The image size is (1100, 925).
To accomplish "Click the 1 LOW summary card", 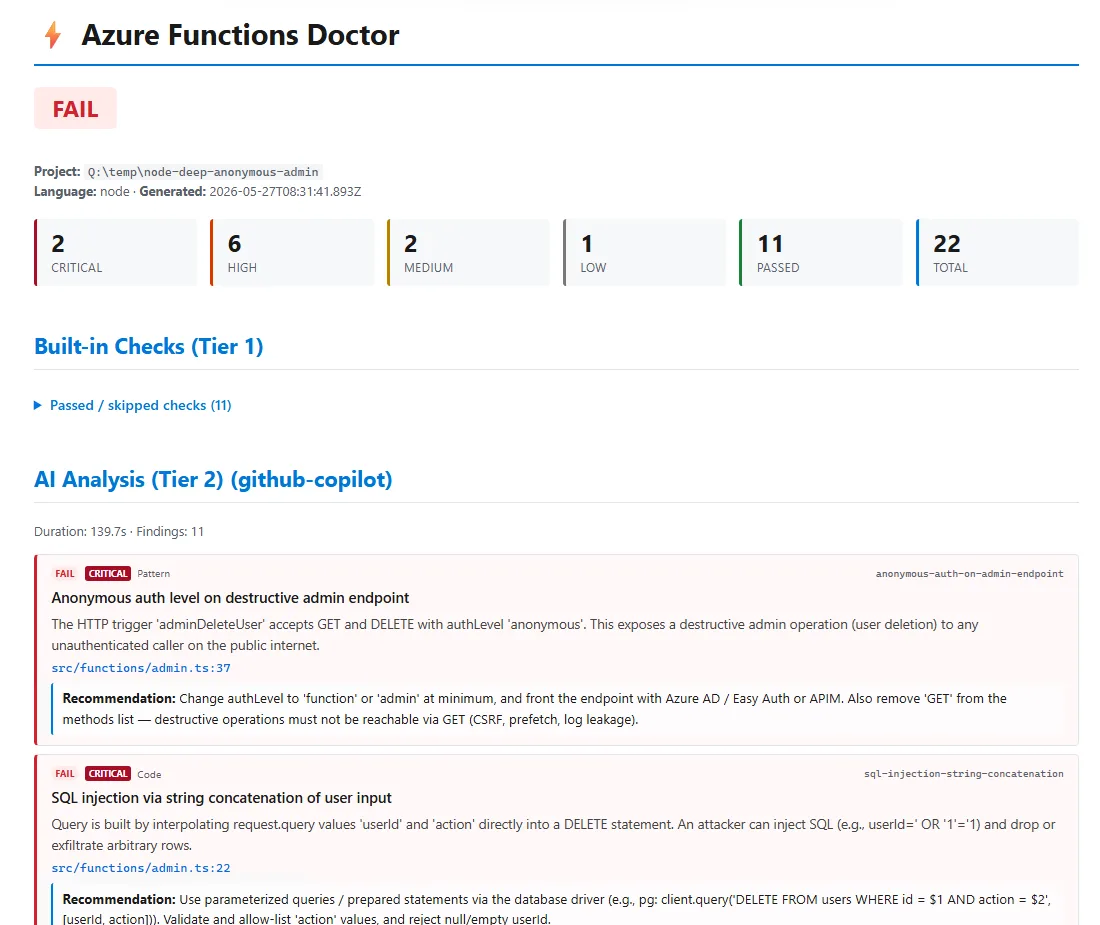I will pos(645,252).
